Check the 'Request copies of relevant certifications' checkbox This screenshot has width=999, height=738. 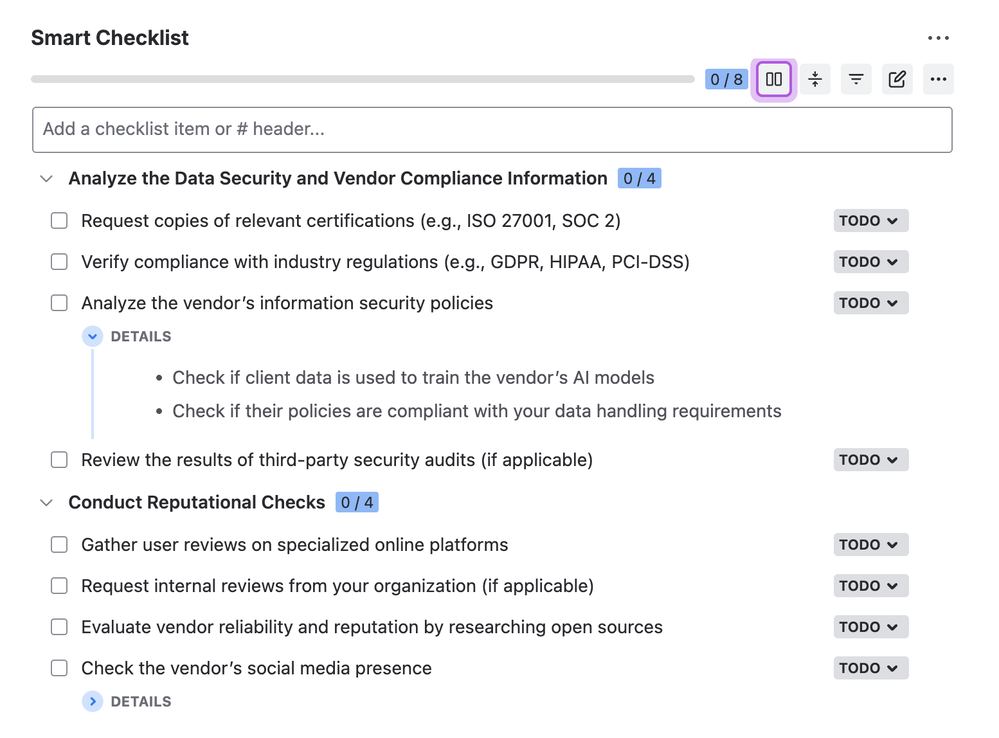click(x=59, y=220)
